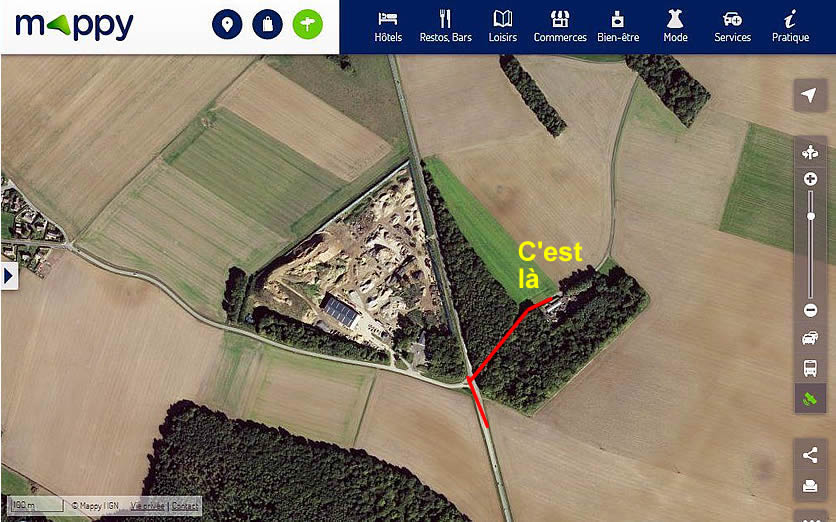Print the map using printer icon

810,486
